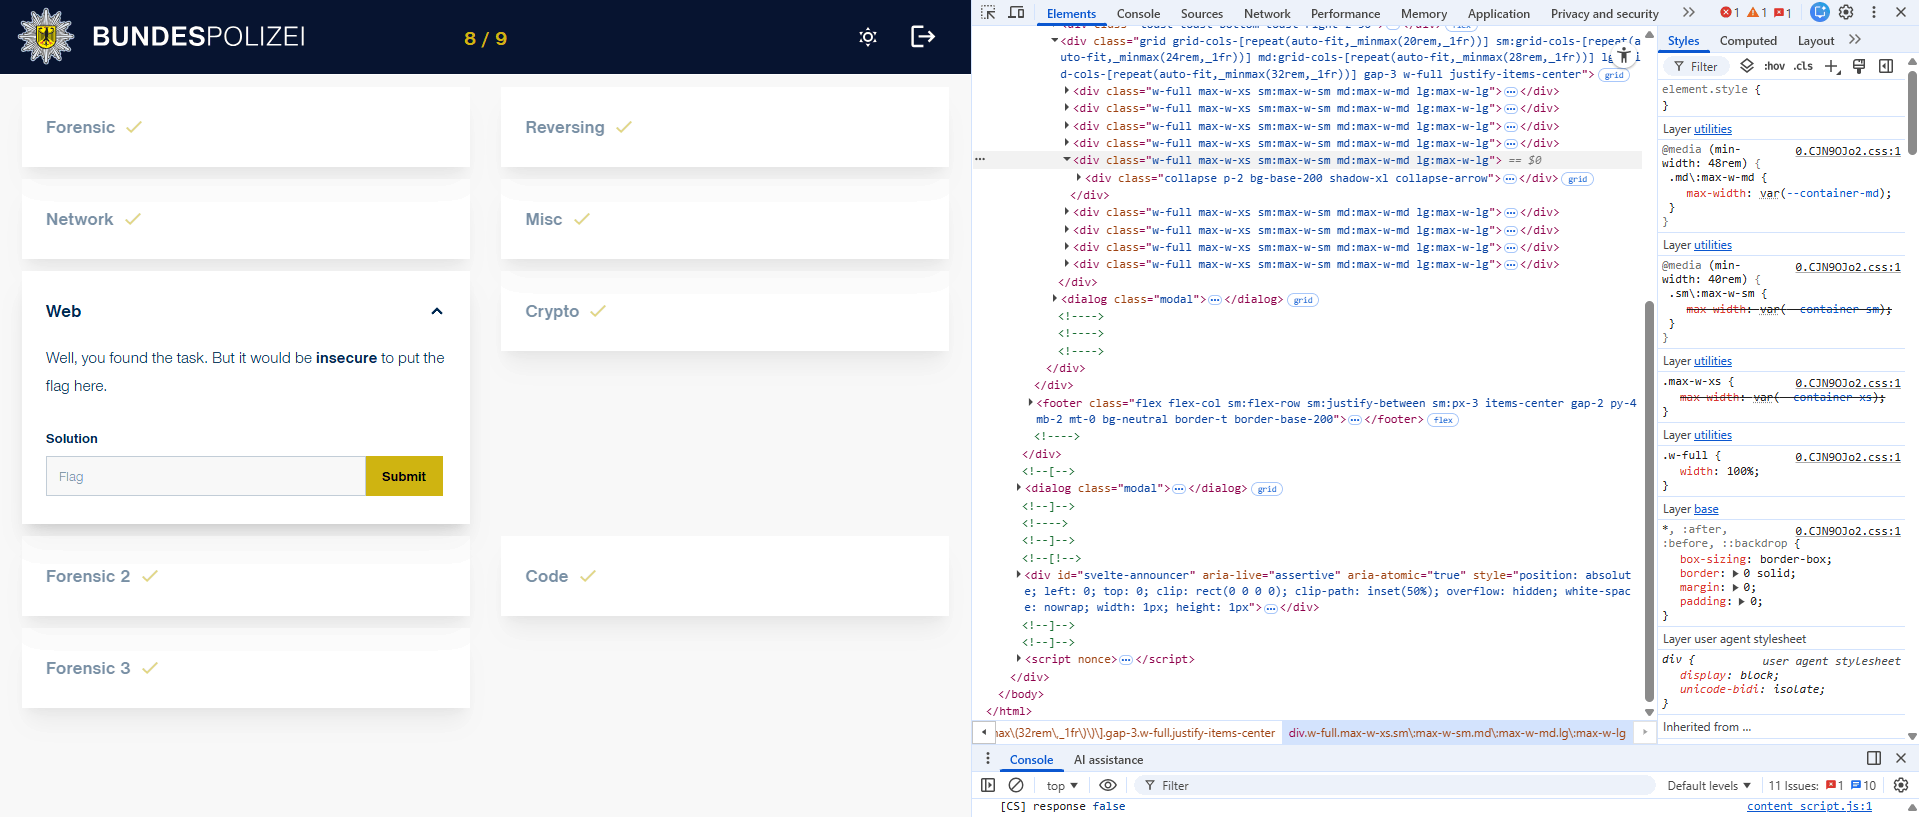Collapse the Web challenge card
Viewport: 1919px width, 817px height.
tap(436, 311)
